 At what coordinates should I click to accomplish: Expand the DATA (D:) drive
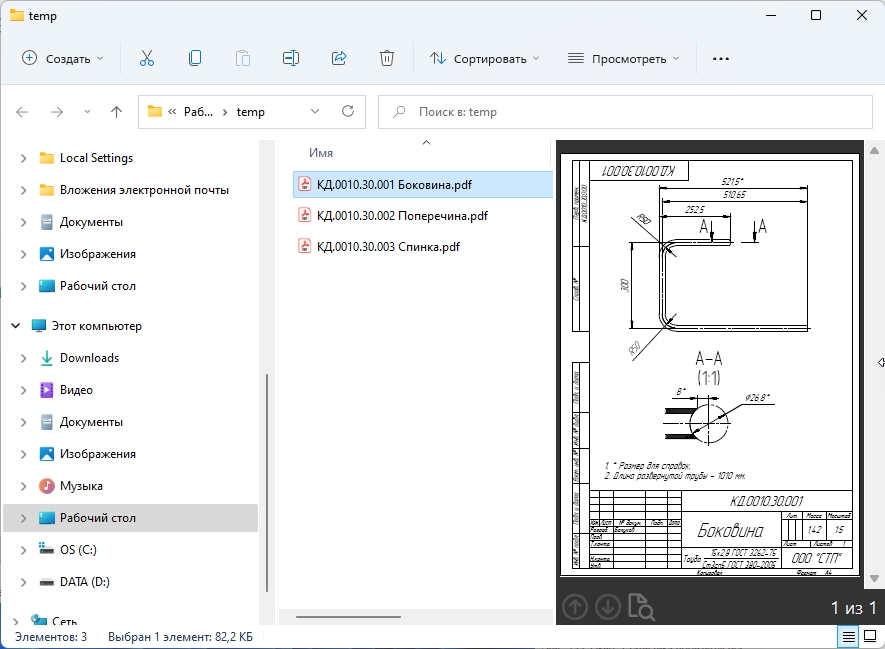[23, 582]
